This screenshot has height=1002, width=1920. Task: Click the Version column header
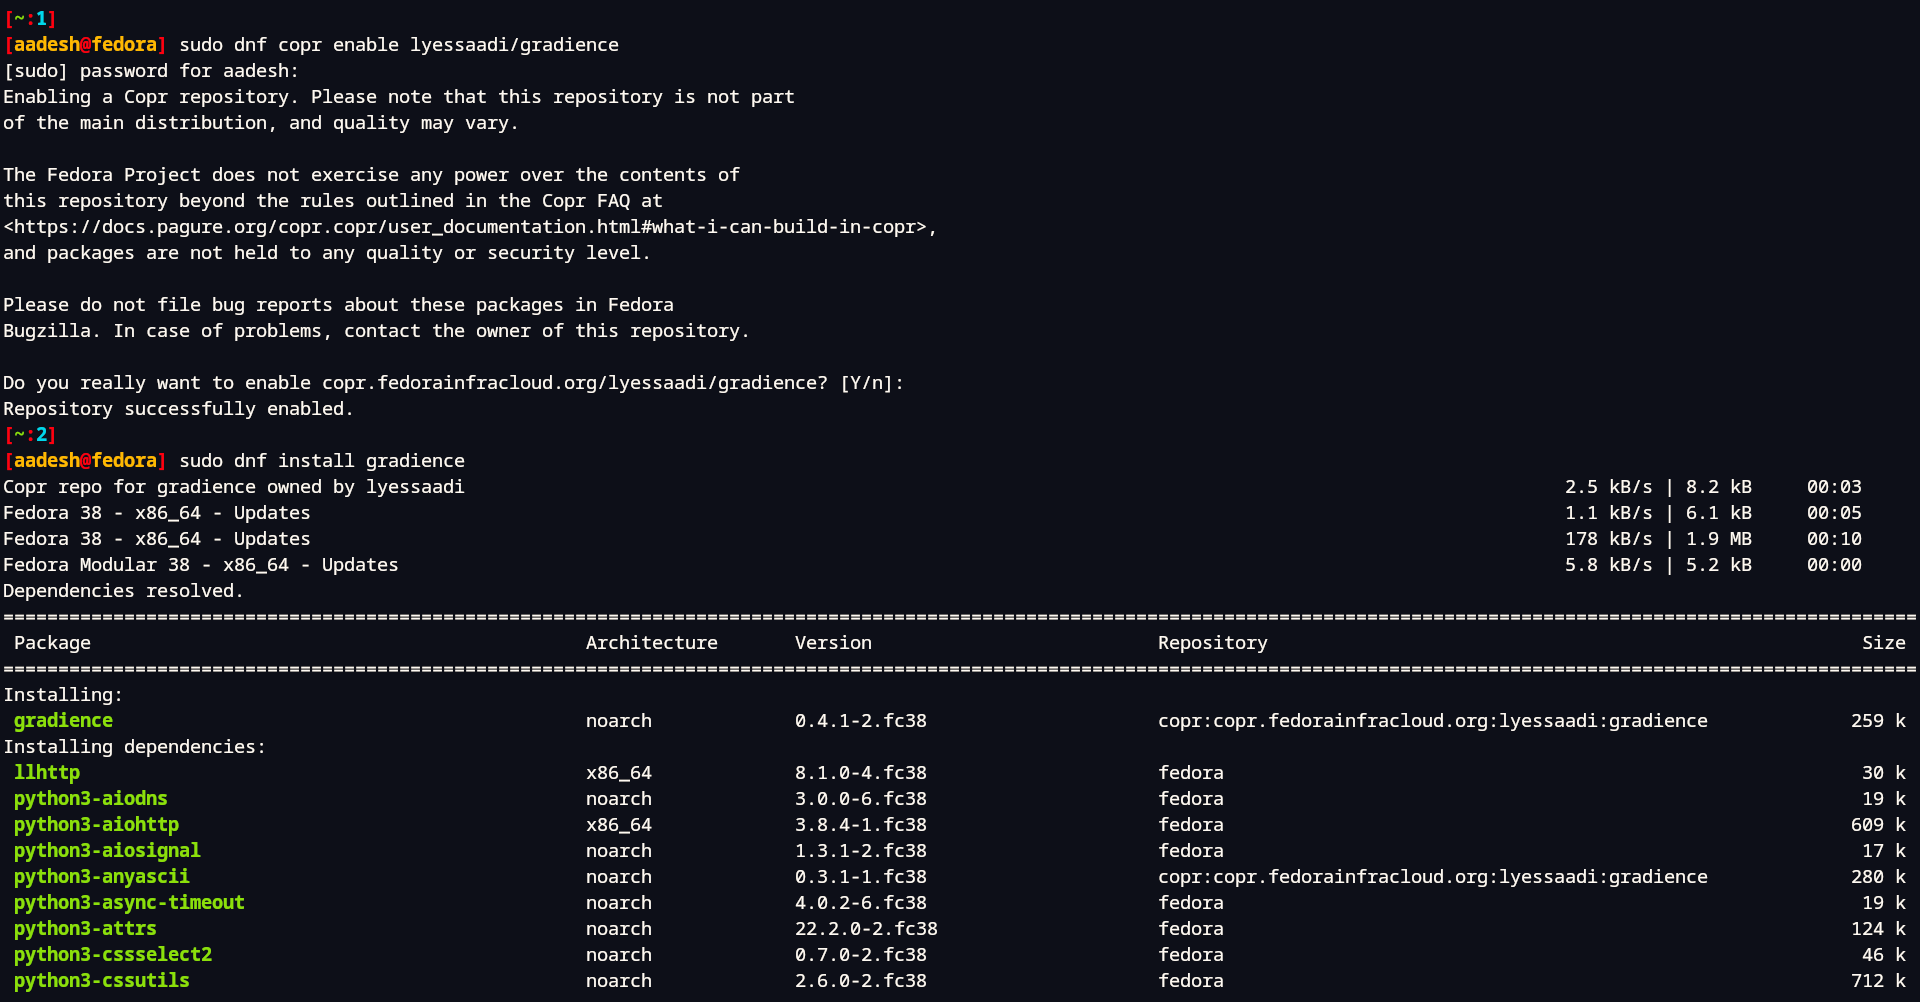[833, 642]
